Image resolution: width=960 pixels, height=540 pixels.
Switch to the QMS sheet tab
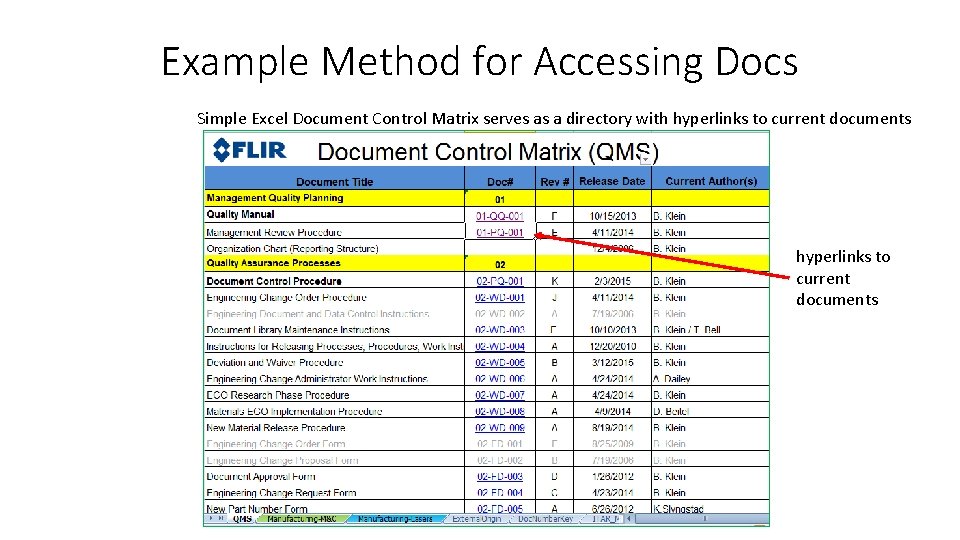[242, 519]
